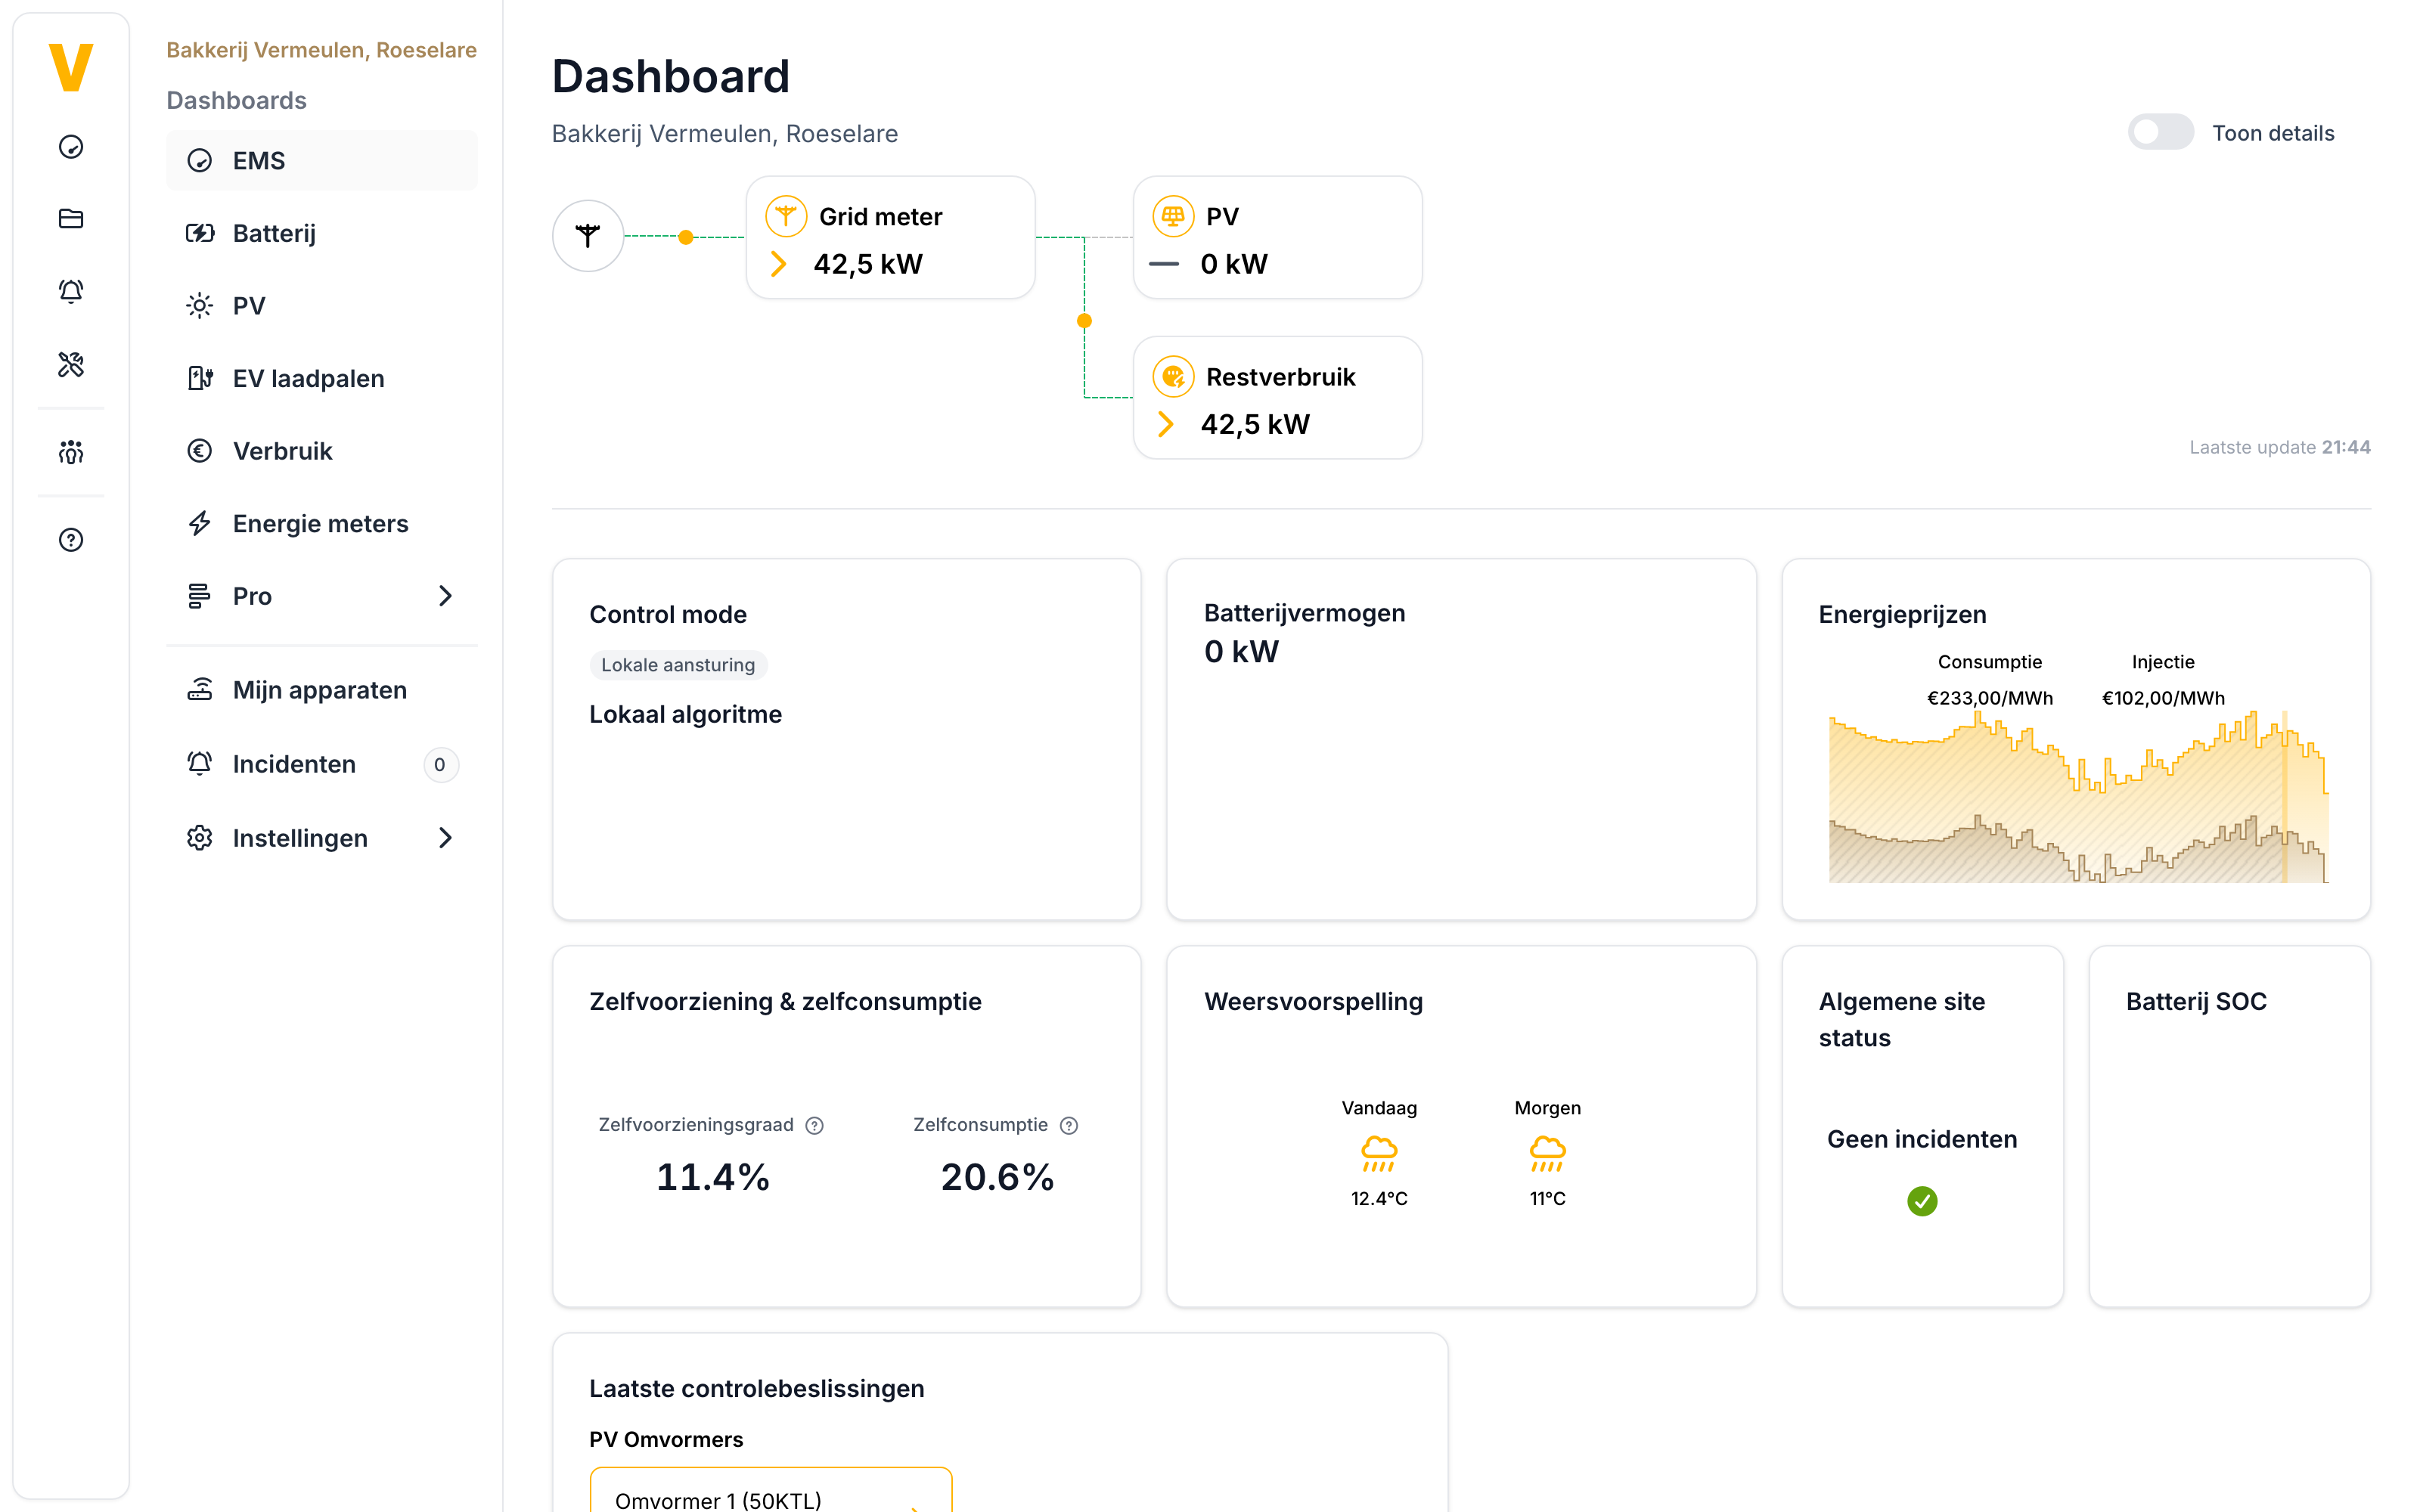
Task: Click the 12.4°C temperature for Vandaag
Action: pos(1379,1198)
